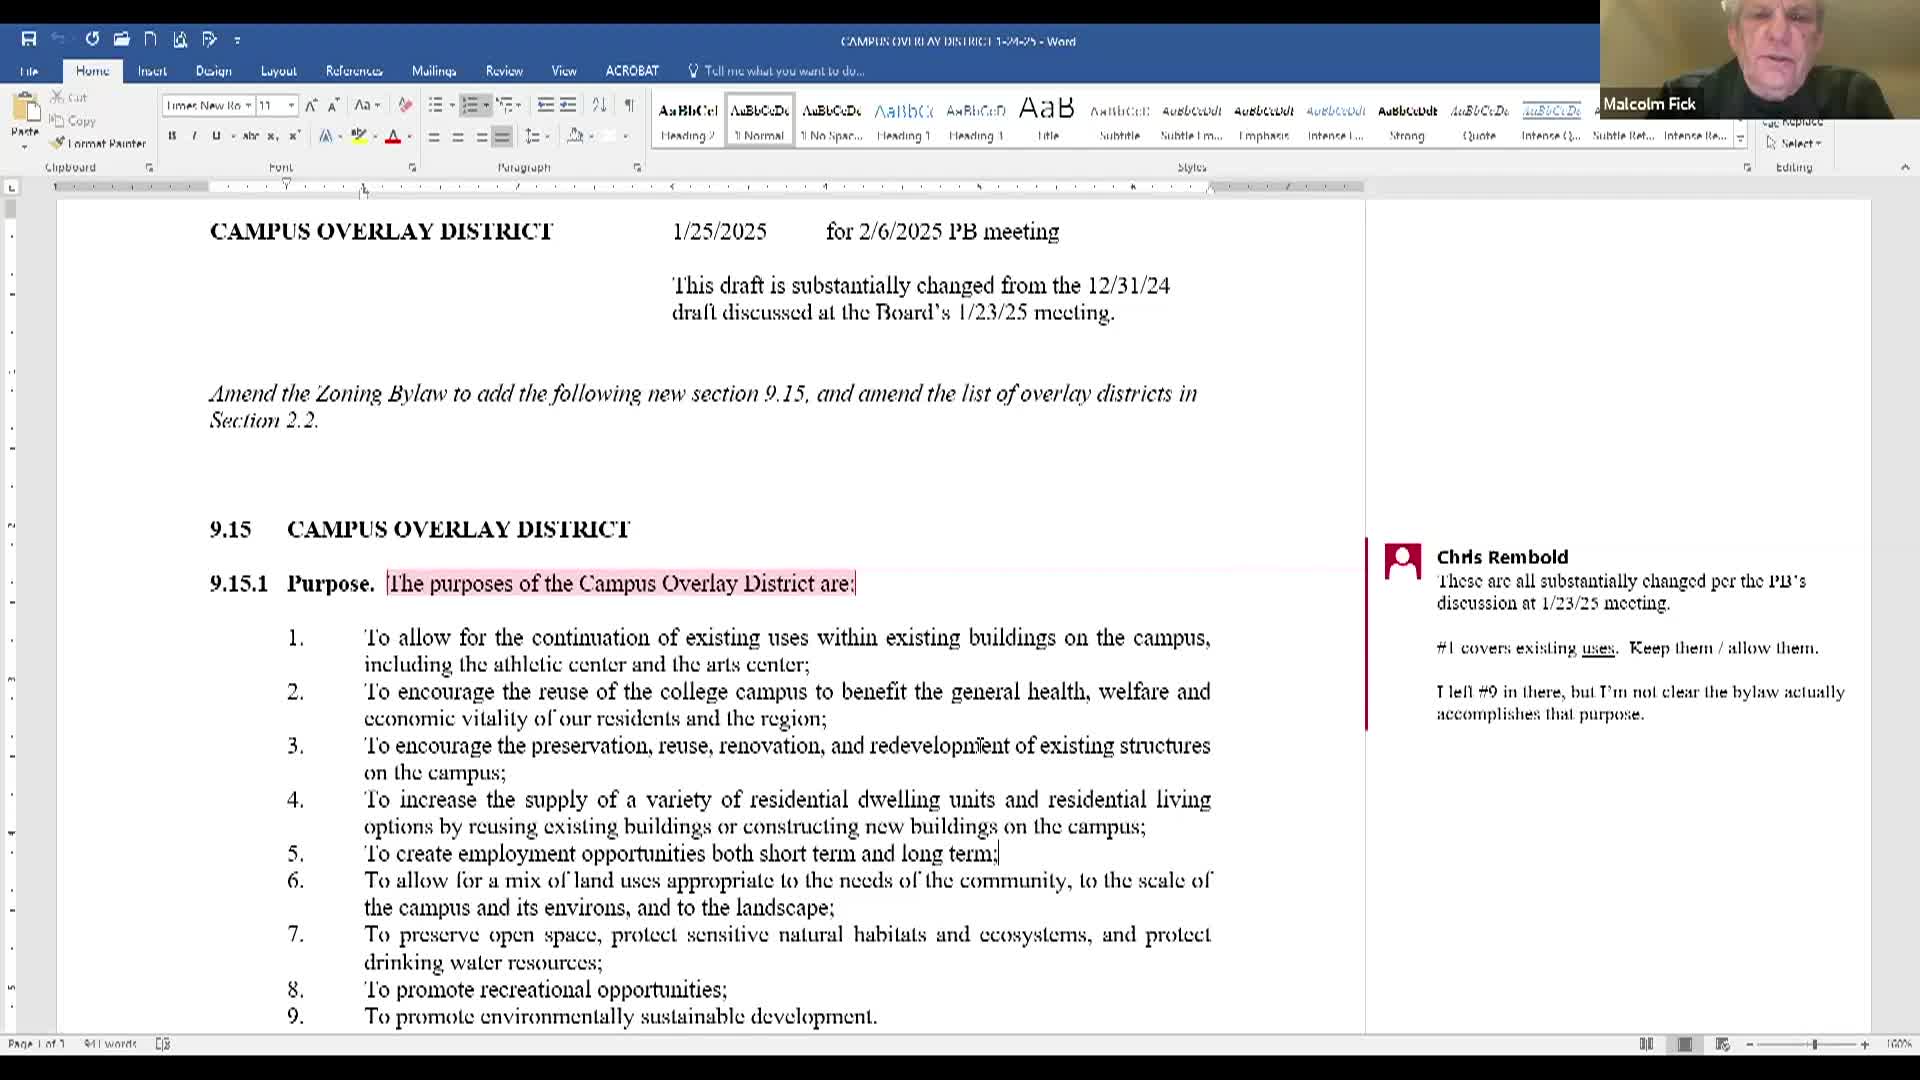Screen dimensions: 1920x1080
Task: Click the Paste clipboard icon
Action: click(25, 108)
